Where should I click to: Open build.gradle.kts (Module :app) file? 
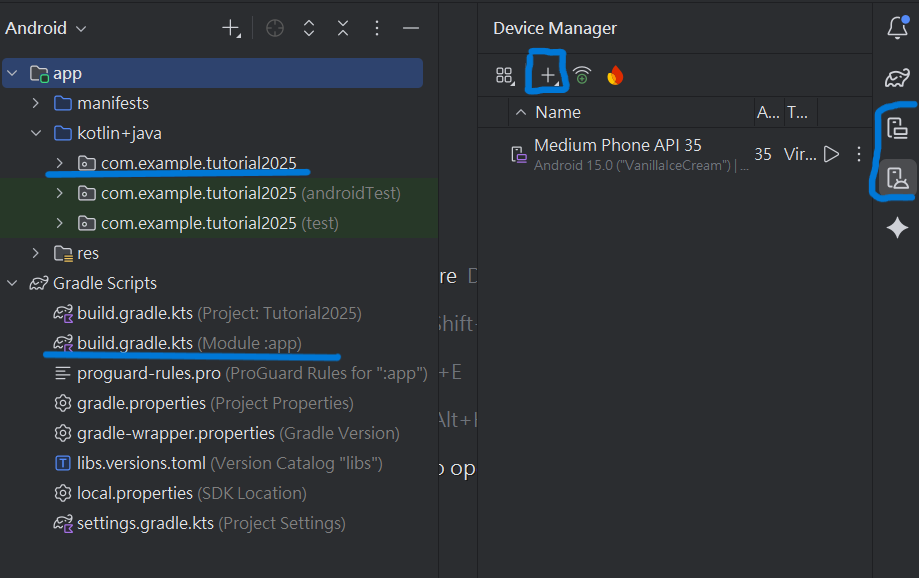point(134,343)
